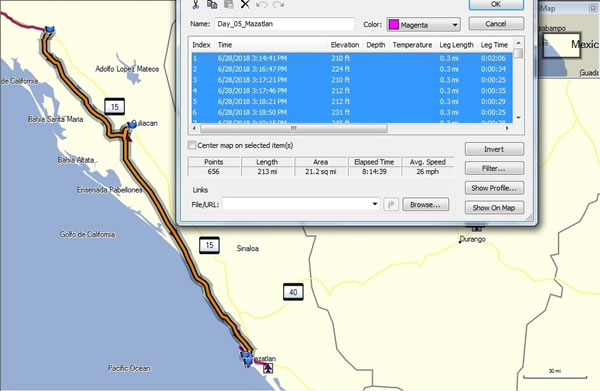This screenshot has width=600, height=391.
Task: Click the Undo arrow icon
Action: click(x=262, y=4)
